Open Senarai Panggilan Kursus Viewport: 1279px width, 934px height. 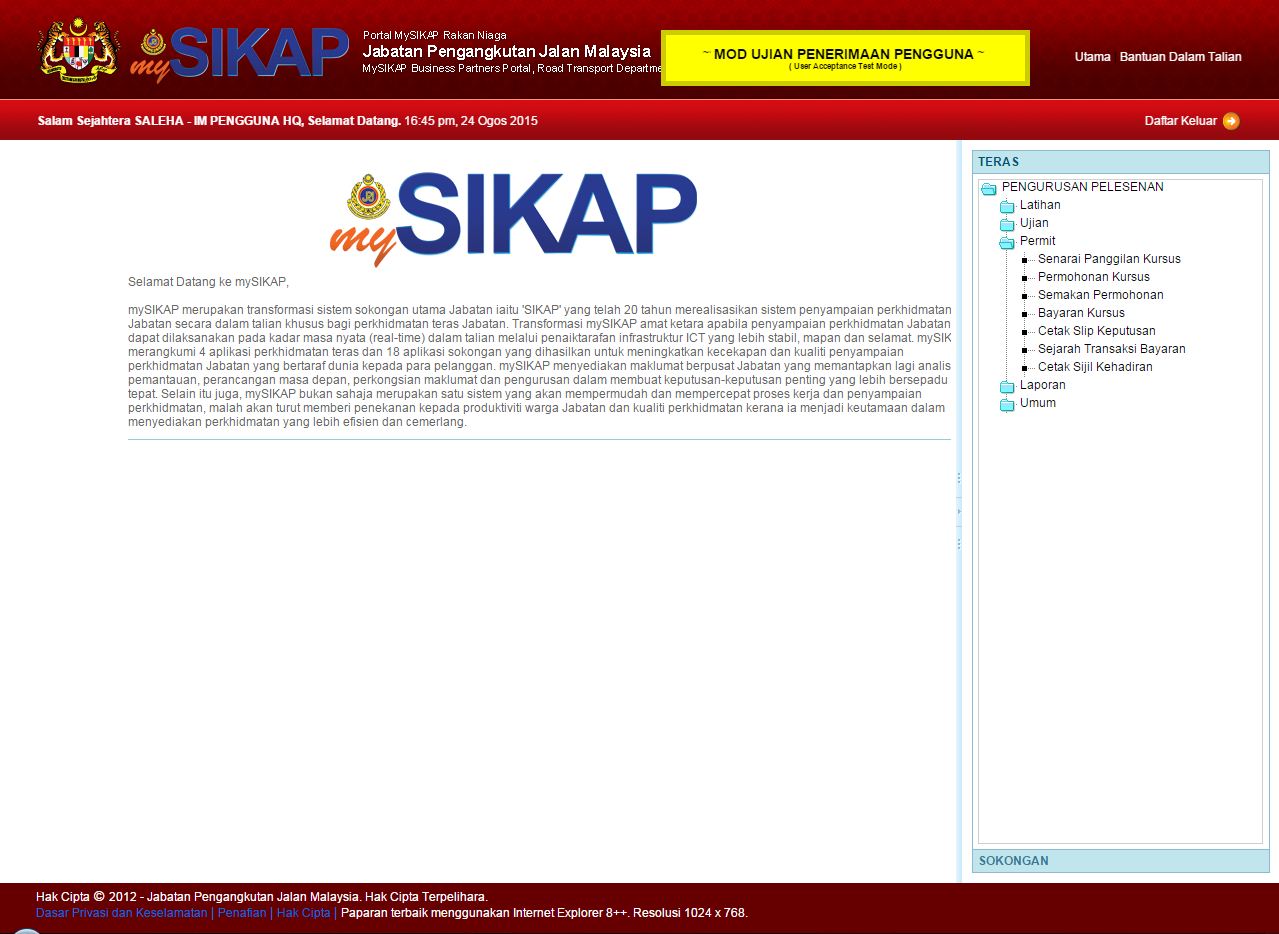(x=1109, y=259)
